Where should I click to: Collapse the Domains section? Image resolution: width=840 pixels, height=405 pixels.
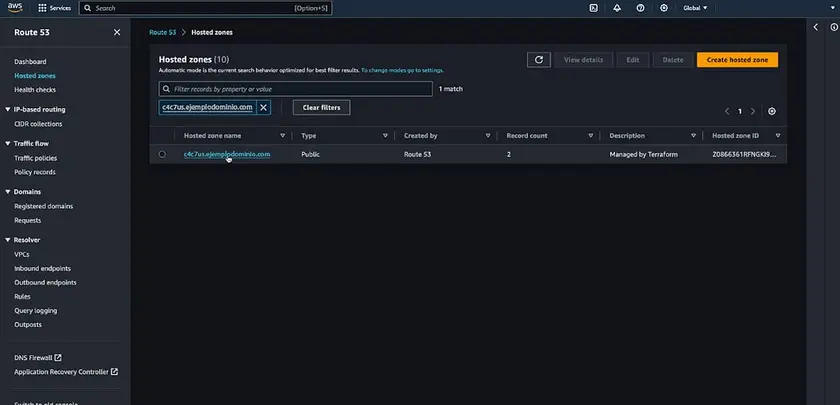[8, 192]
